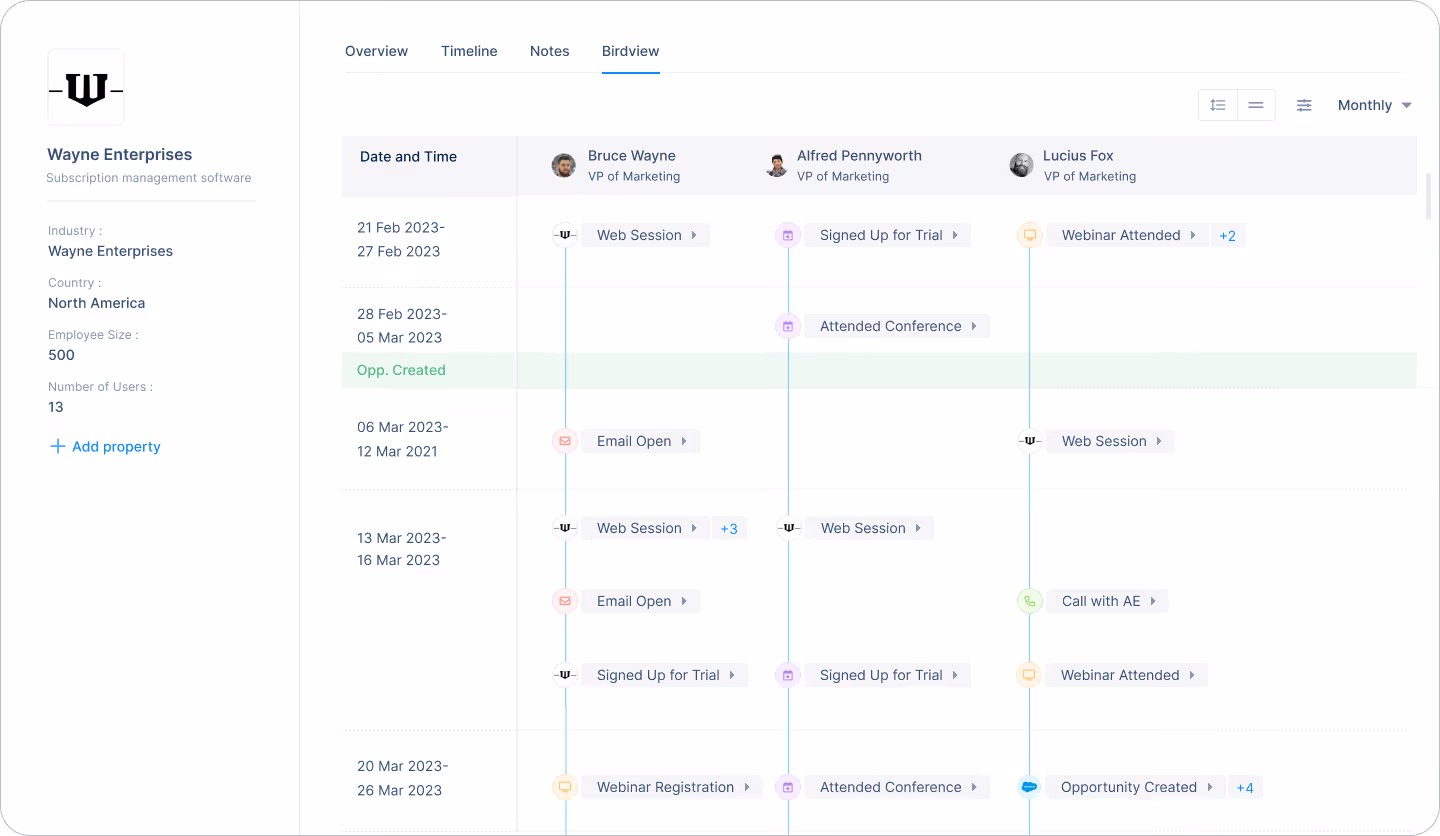Select the email icon next to Email Open
1440x836 pixels.
[565, 440]
